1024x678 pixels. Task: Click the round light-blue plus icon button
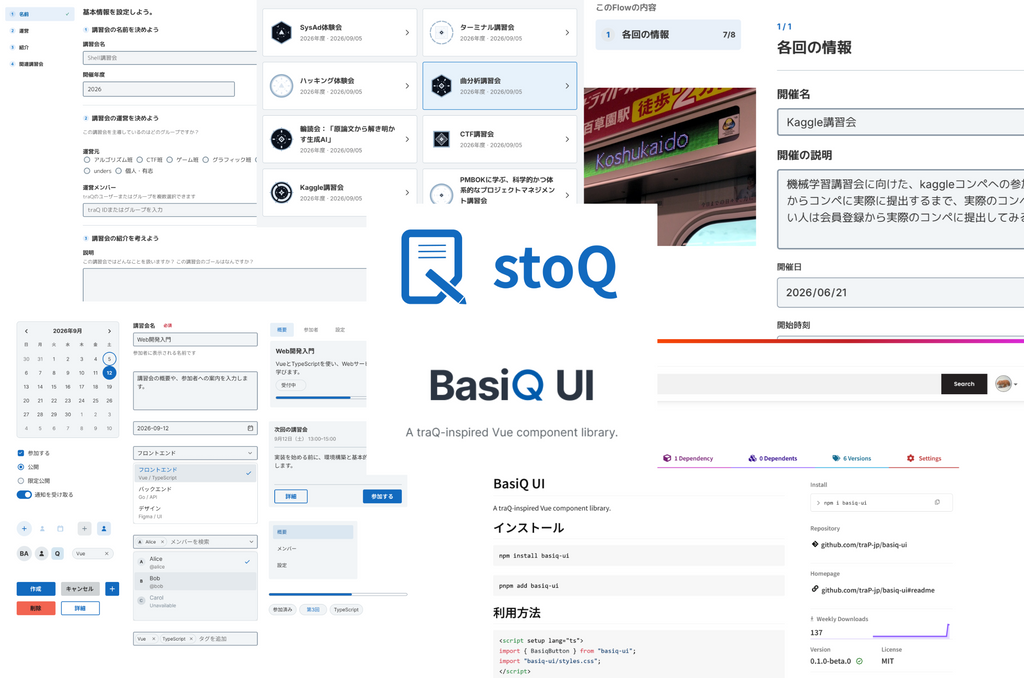point(24,528)
